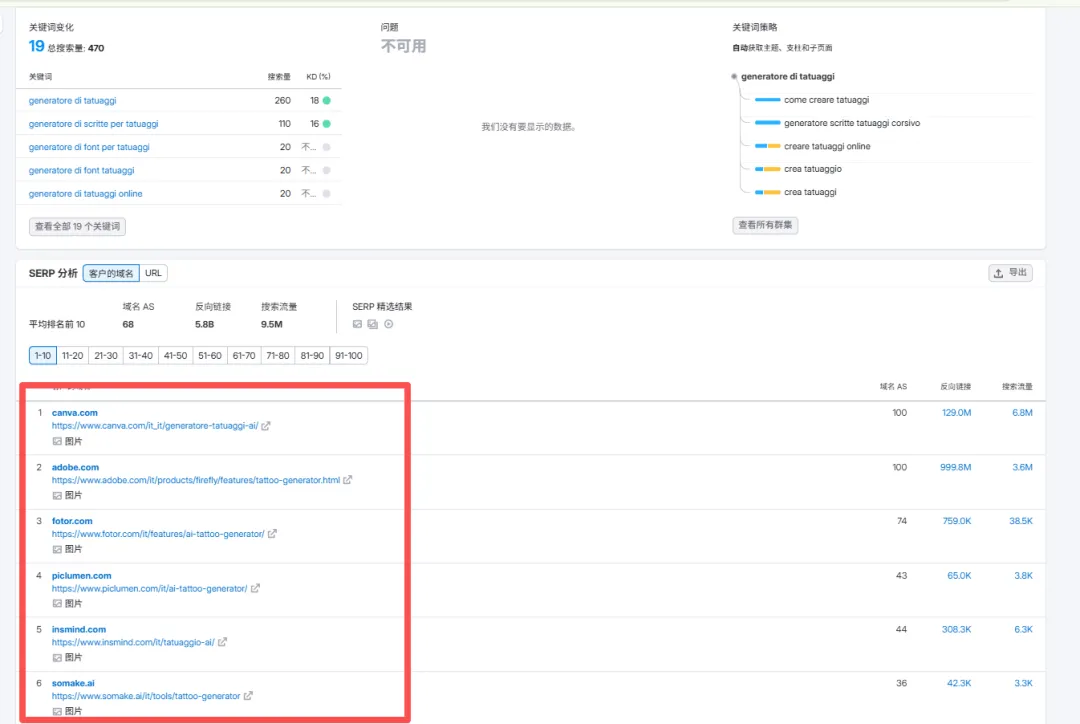Select cluster come creare tatuaggi
This screenshot has width=1080, height=724.
click(826, 100)
